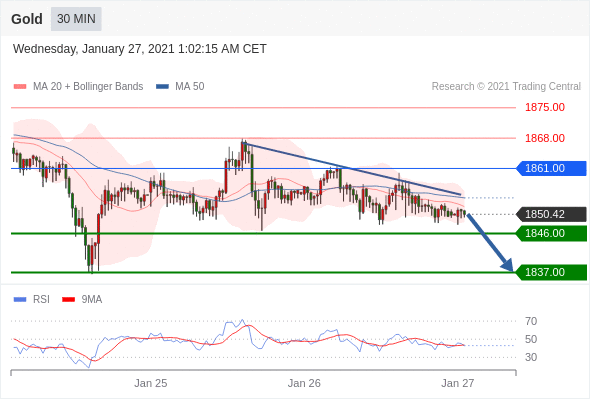Click the blue MA 50 legend swatch
The height and width of the screenshot is (400, 590).
click(x=162, y=87)
